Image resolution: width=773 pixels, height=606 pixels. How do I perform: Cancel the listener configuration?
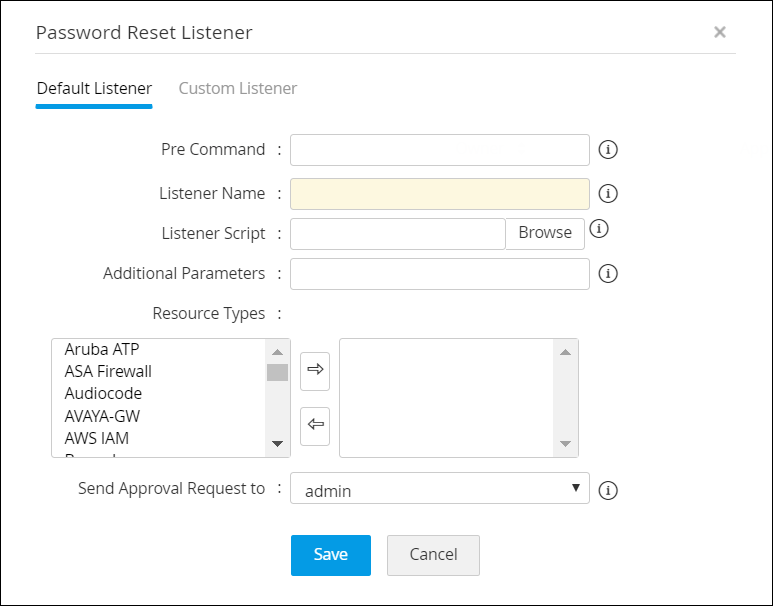(433, 555)
